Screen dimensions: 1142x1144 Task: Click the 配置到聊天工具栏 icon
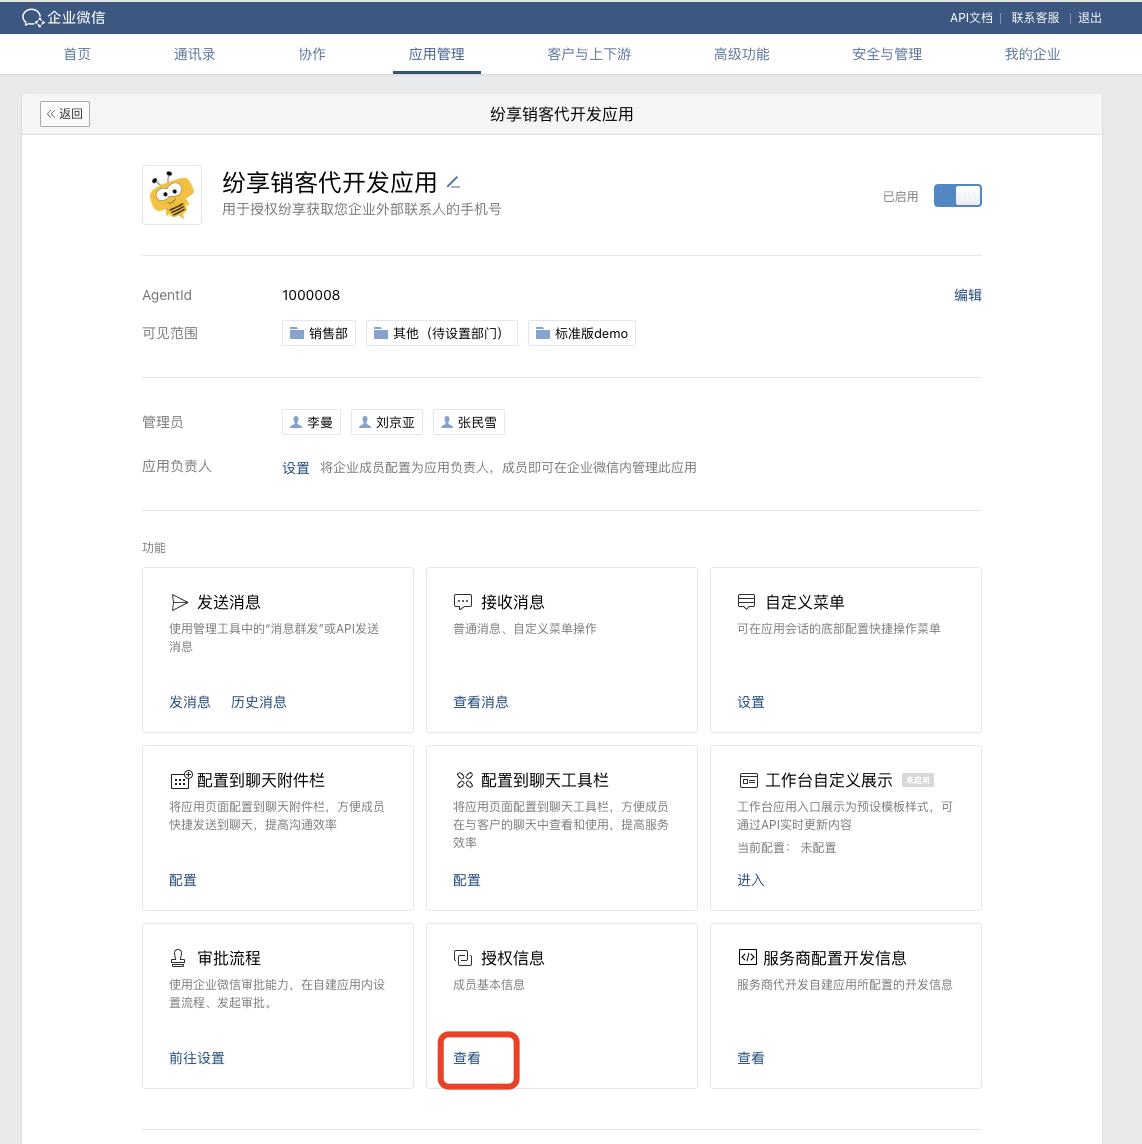coord(464,780)
